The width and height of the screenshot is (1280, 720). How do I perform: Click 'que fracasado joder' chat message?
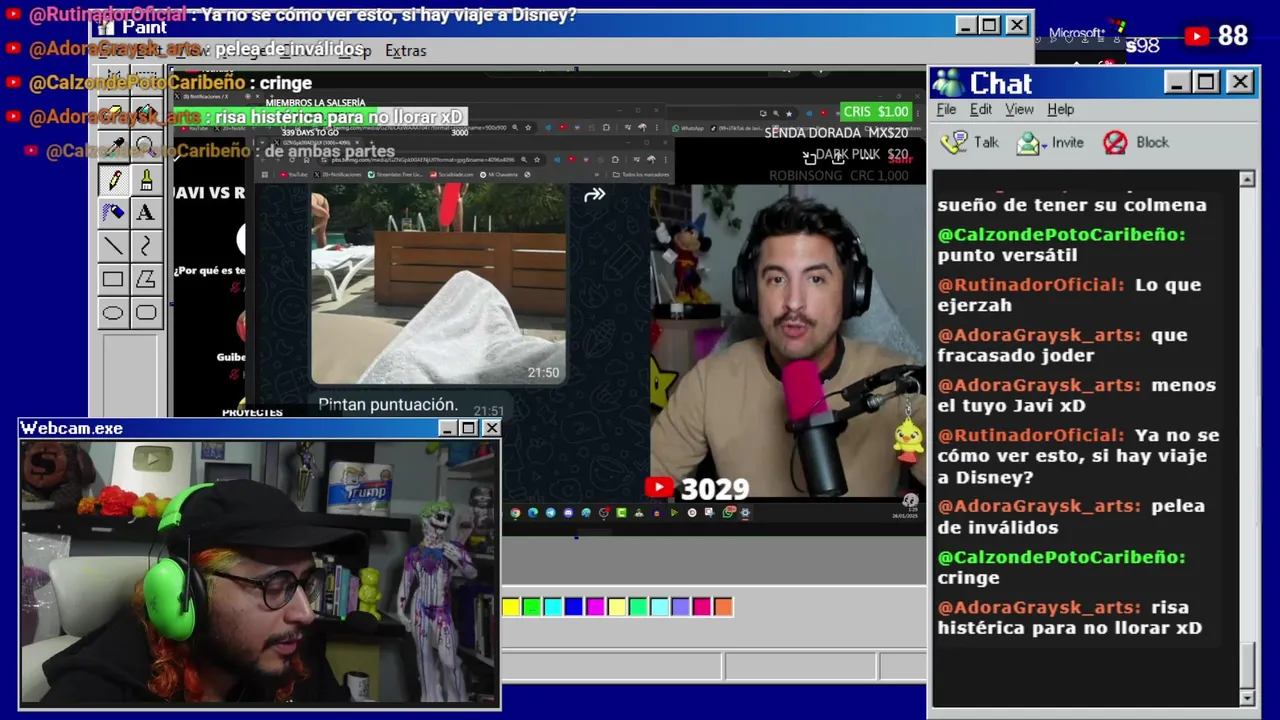[x=1062, y=345]
